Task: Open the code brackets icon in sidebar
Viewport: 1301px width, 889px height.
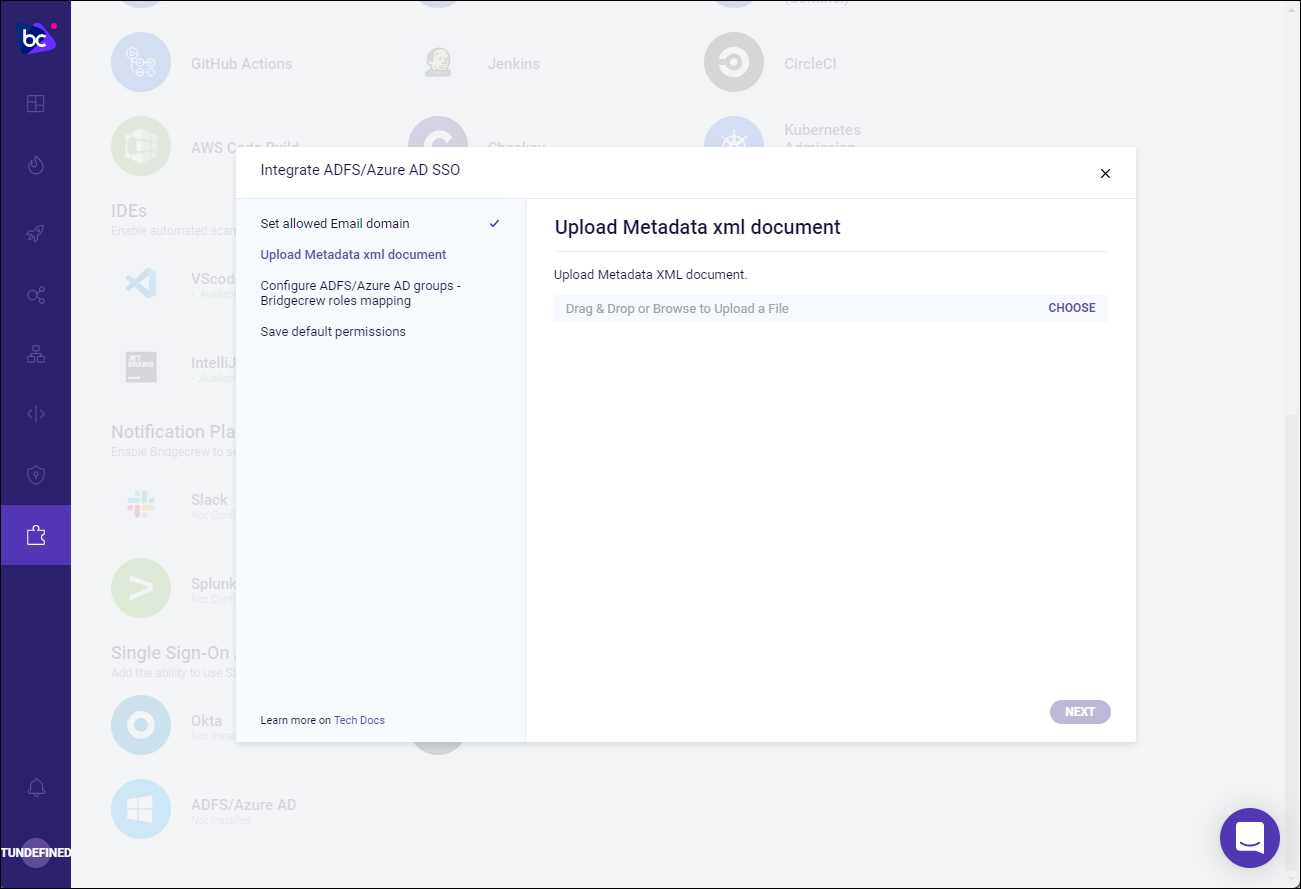Action: pos(36,414)
